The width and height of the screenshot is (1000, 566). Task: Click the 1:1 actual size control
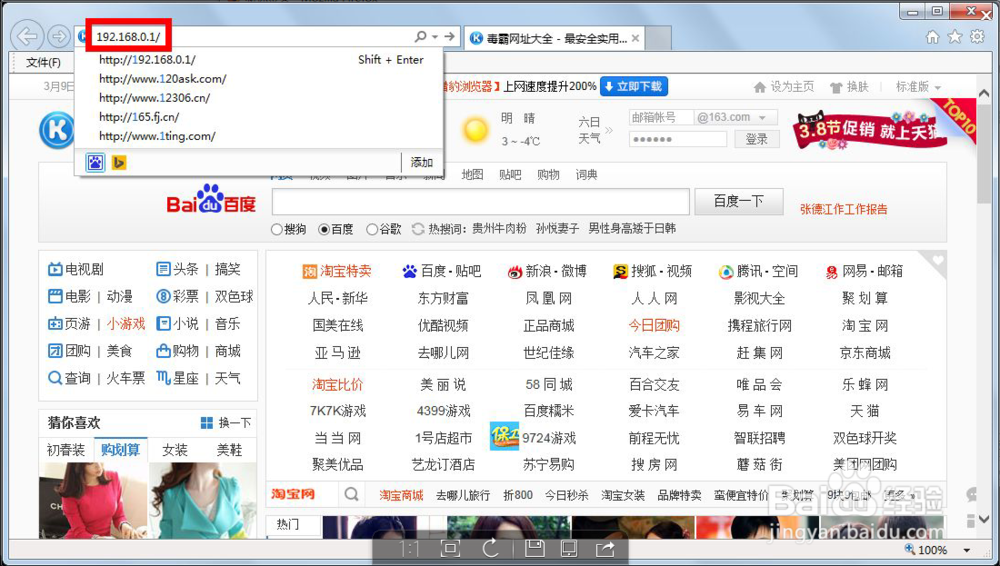409,549
